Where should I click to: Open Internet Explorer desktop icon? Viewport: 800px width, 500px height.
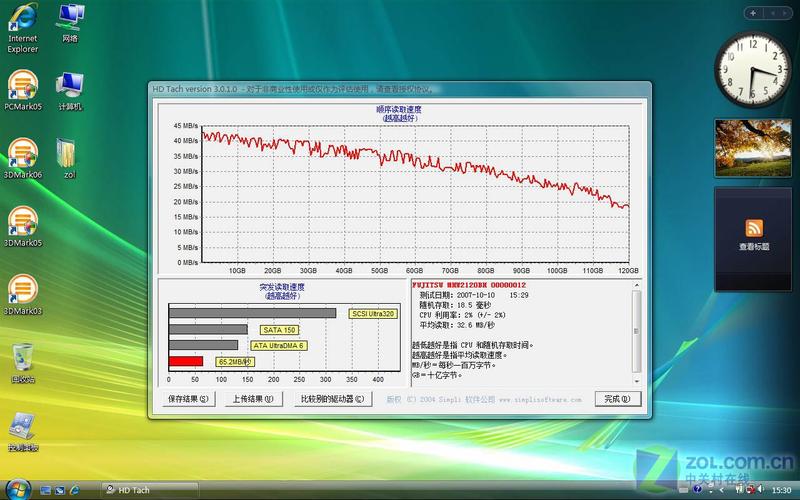pyautogui.click(x=22, y=28)
